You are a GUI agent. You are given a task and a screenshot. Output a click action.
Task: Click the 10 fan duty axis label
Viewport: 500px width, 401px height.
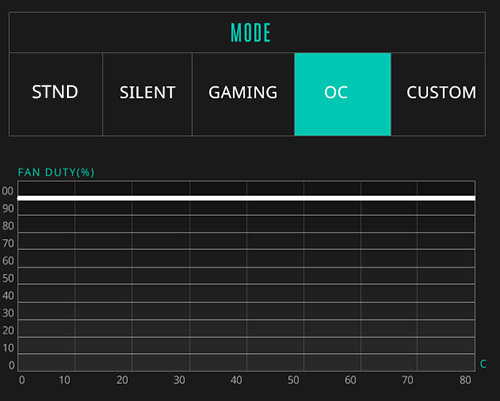point(8,348)
